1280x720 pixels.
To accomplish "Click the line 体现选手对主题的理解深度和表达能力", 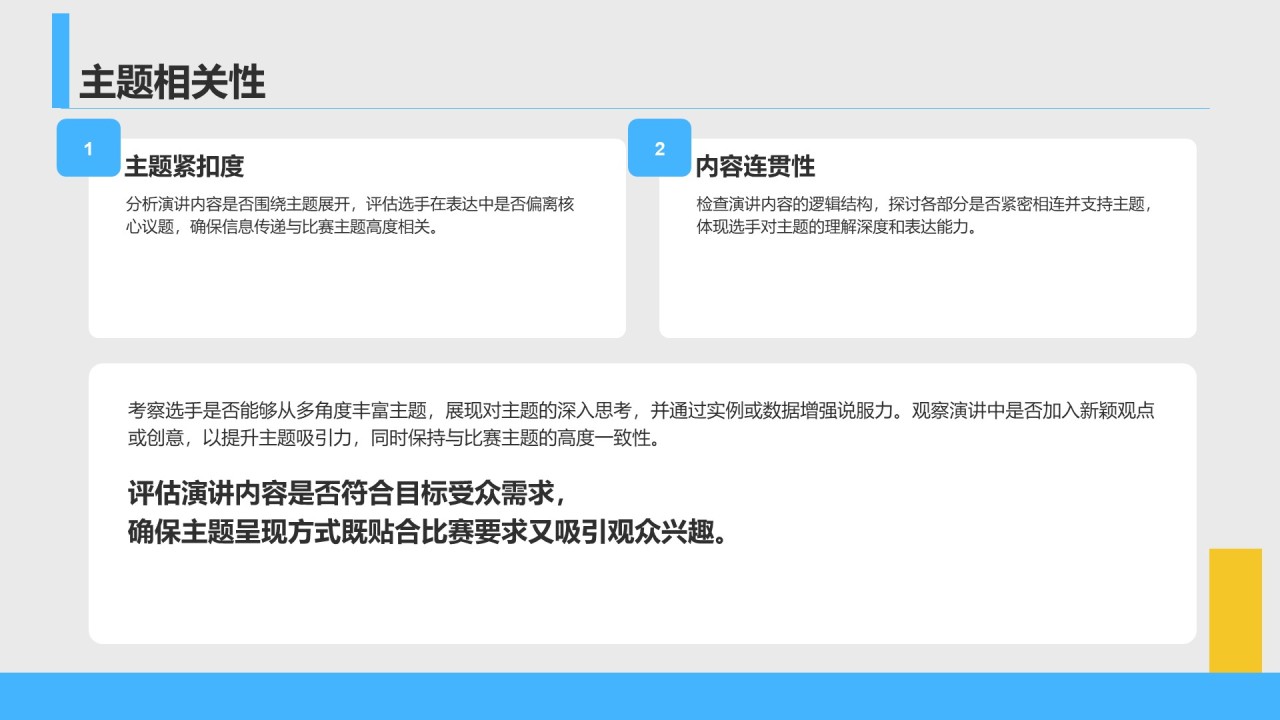I will click(x=836, y=227).
